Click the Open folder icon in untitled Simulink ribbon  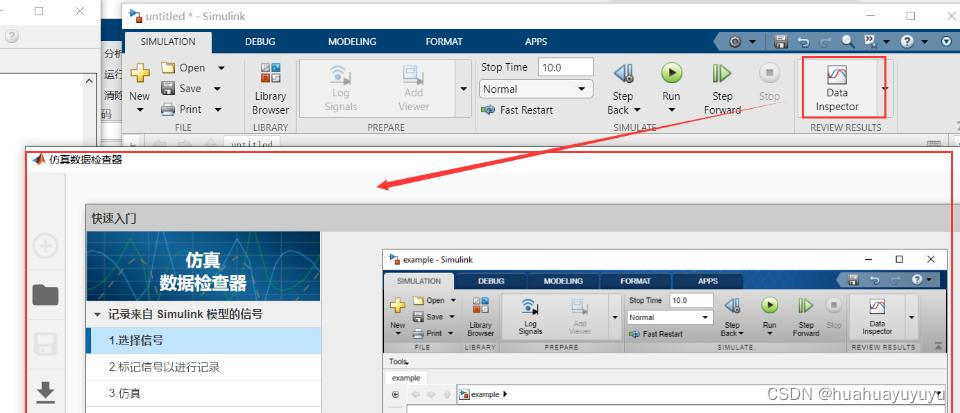[x=168, y=68]
